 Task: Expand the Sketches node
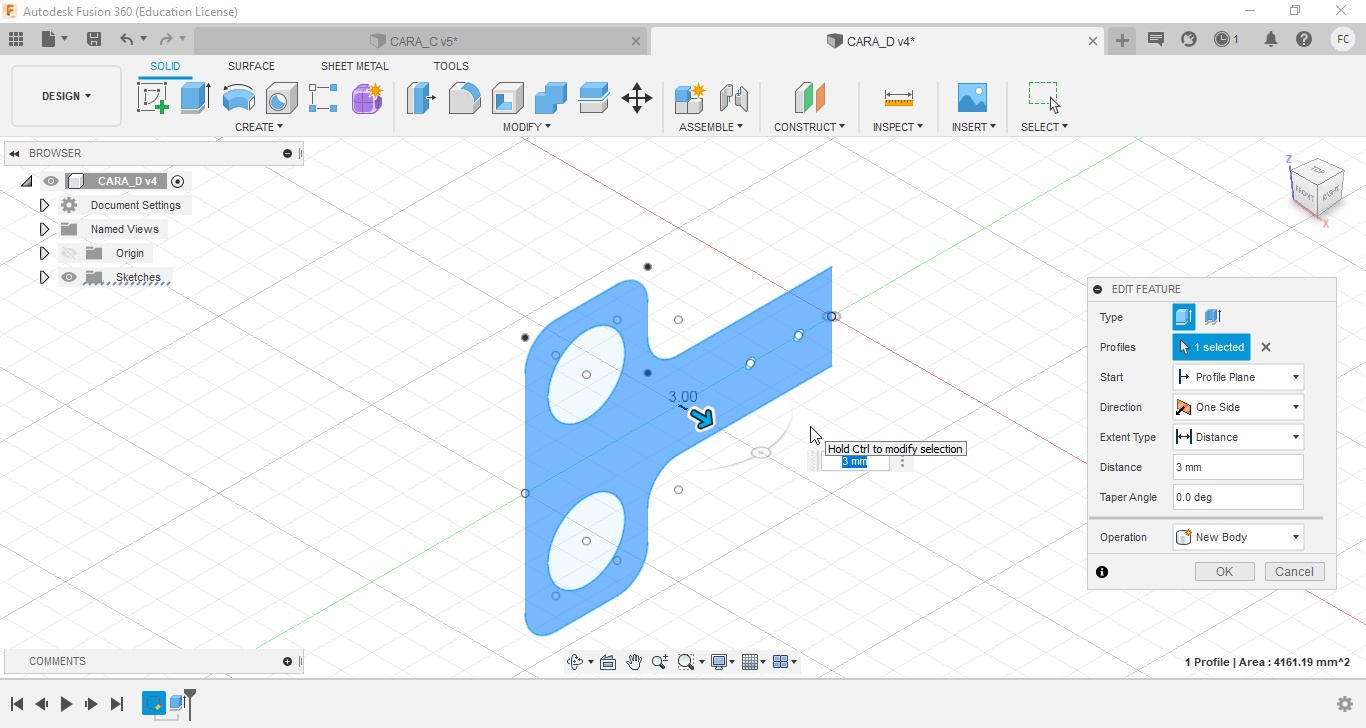[44, 277]
